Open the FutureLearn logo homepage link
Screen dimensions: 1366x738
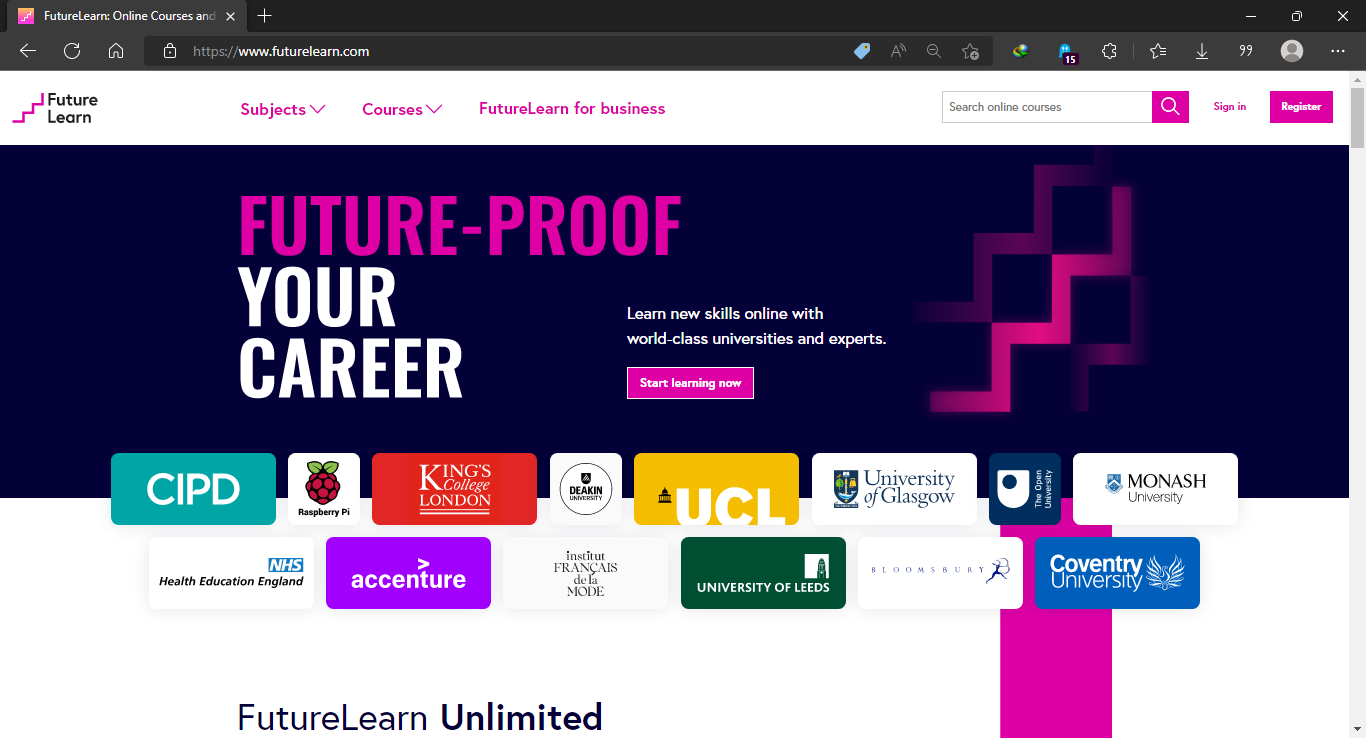[x=55, y=108]
